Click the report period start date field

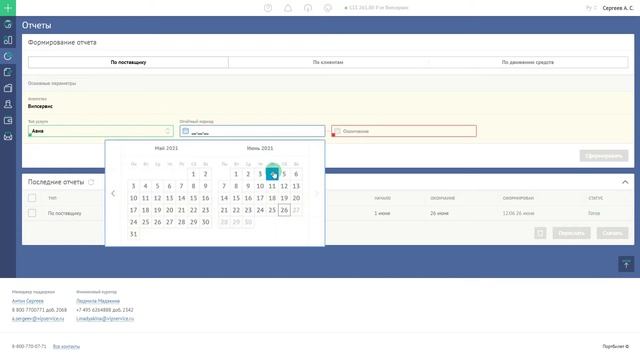252,131
